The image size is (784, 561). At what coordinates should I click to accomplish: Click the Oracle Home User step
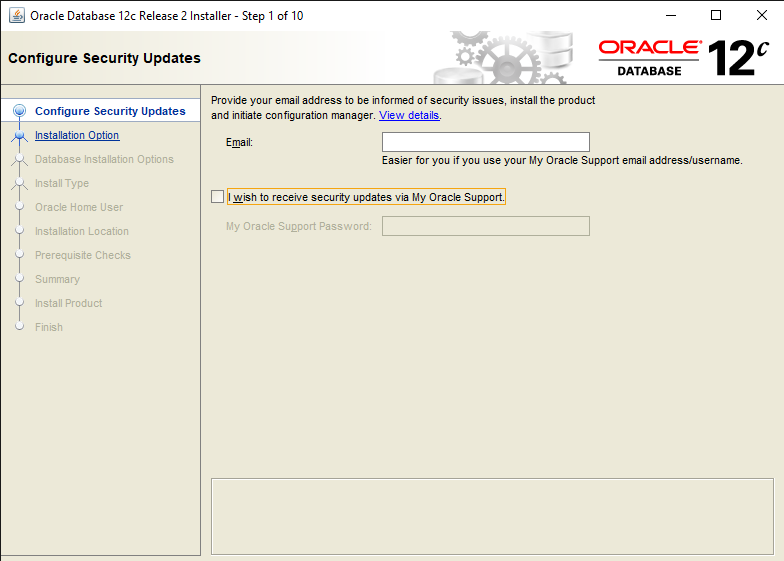[x=79, y=207]
